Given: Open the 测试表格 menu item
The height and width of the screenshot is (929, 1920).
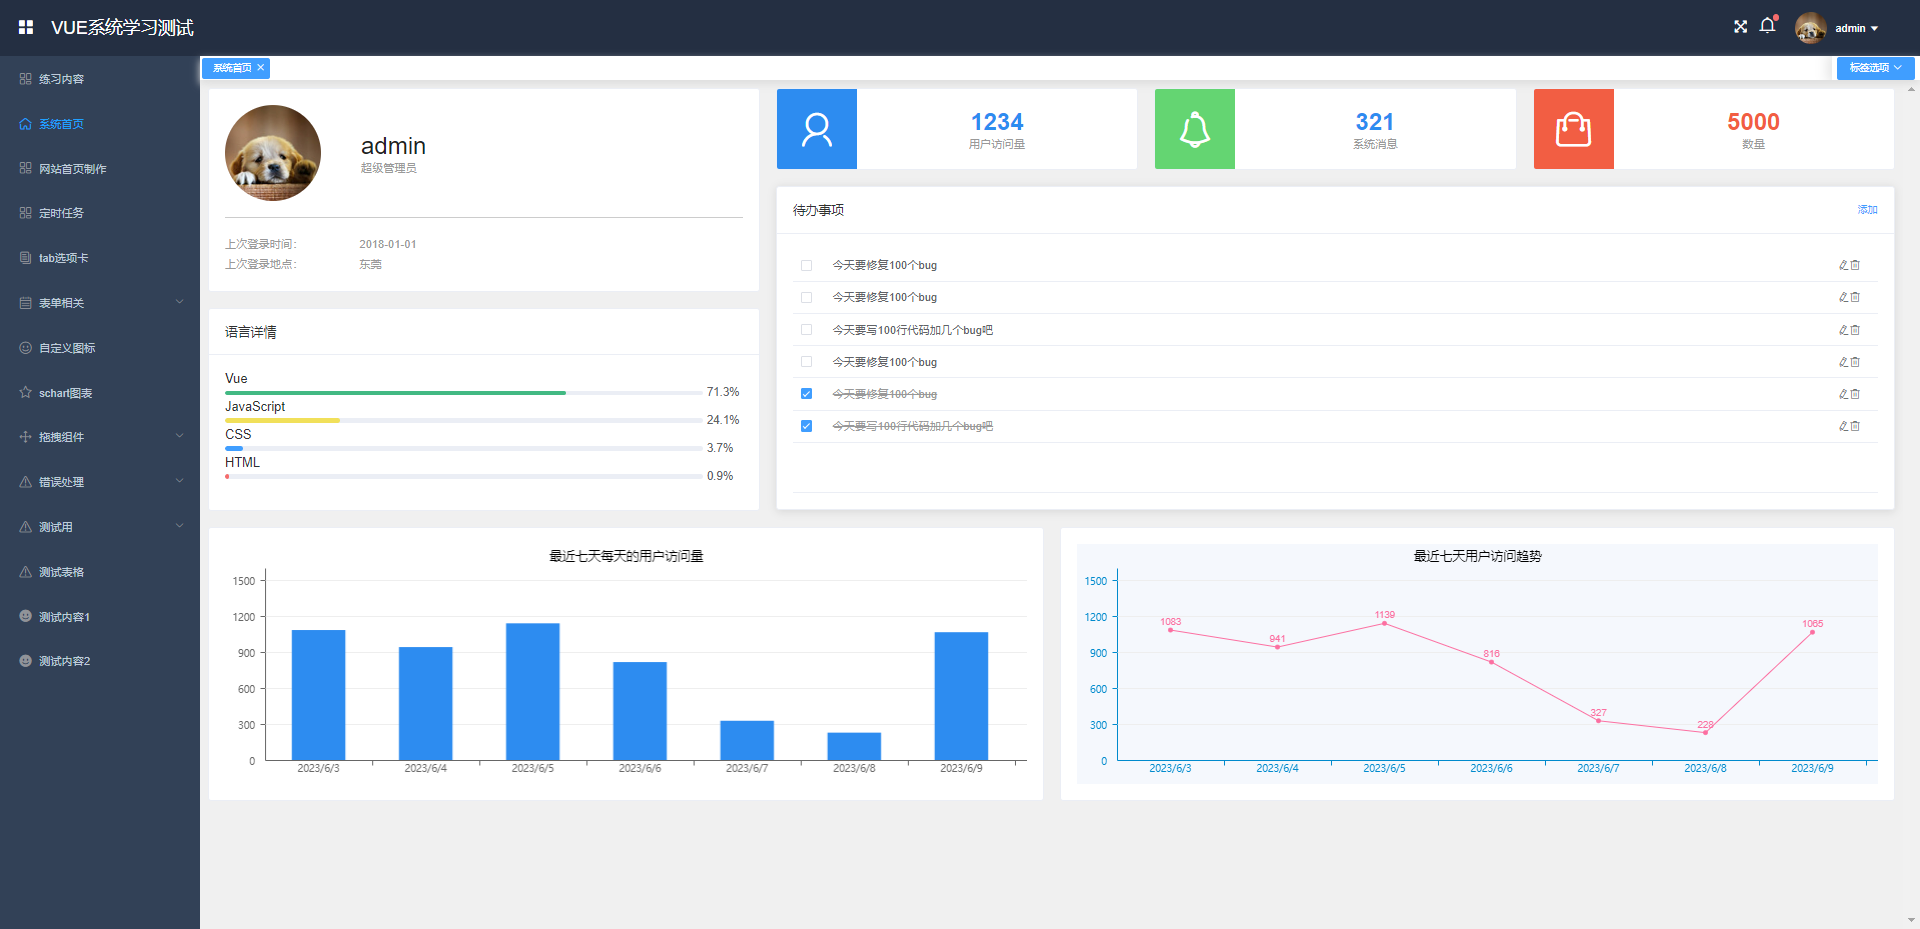Looking at the screenshot, I should 100,572.
